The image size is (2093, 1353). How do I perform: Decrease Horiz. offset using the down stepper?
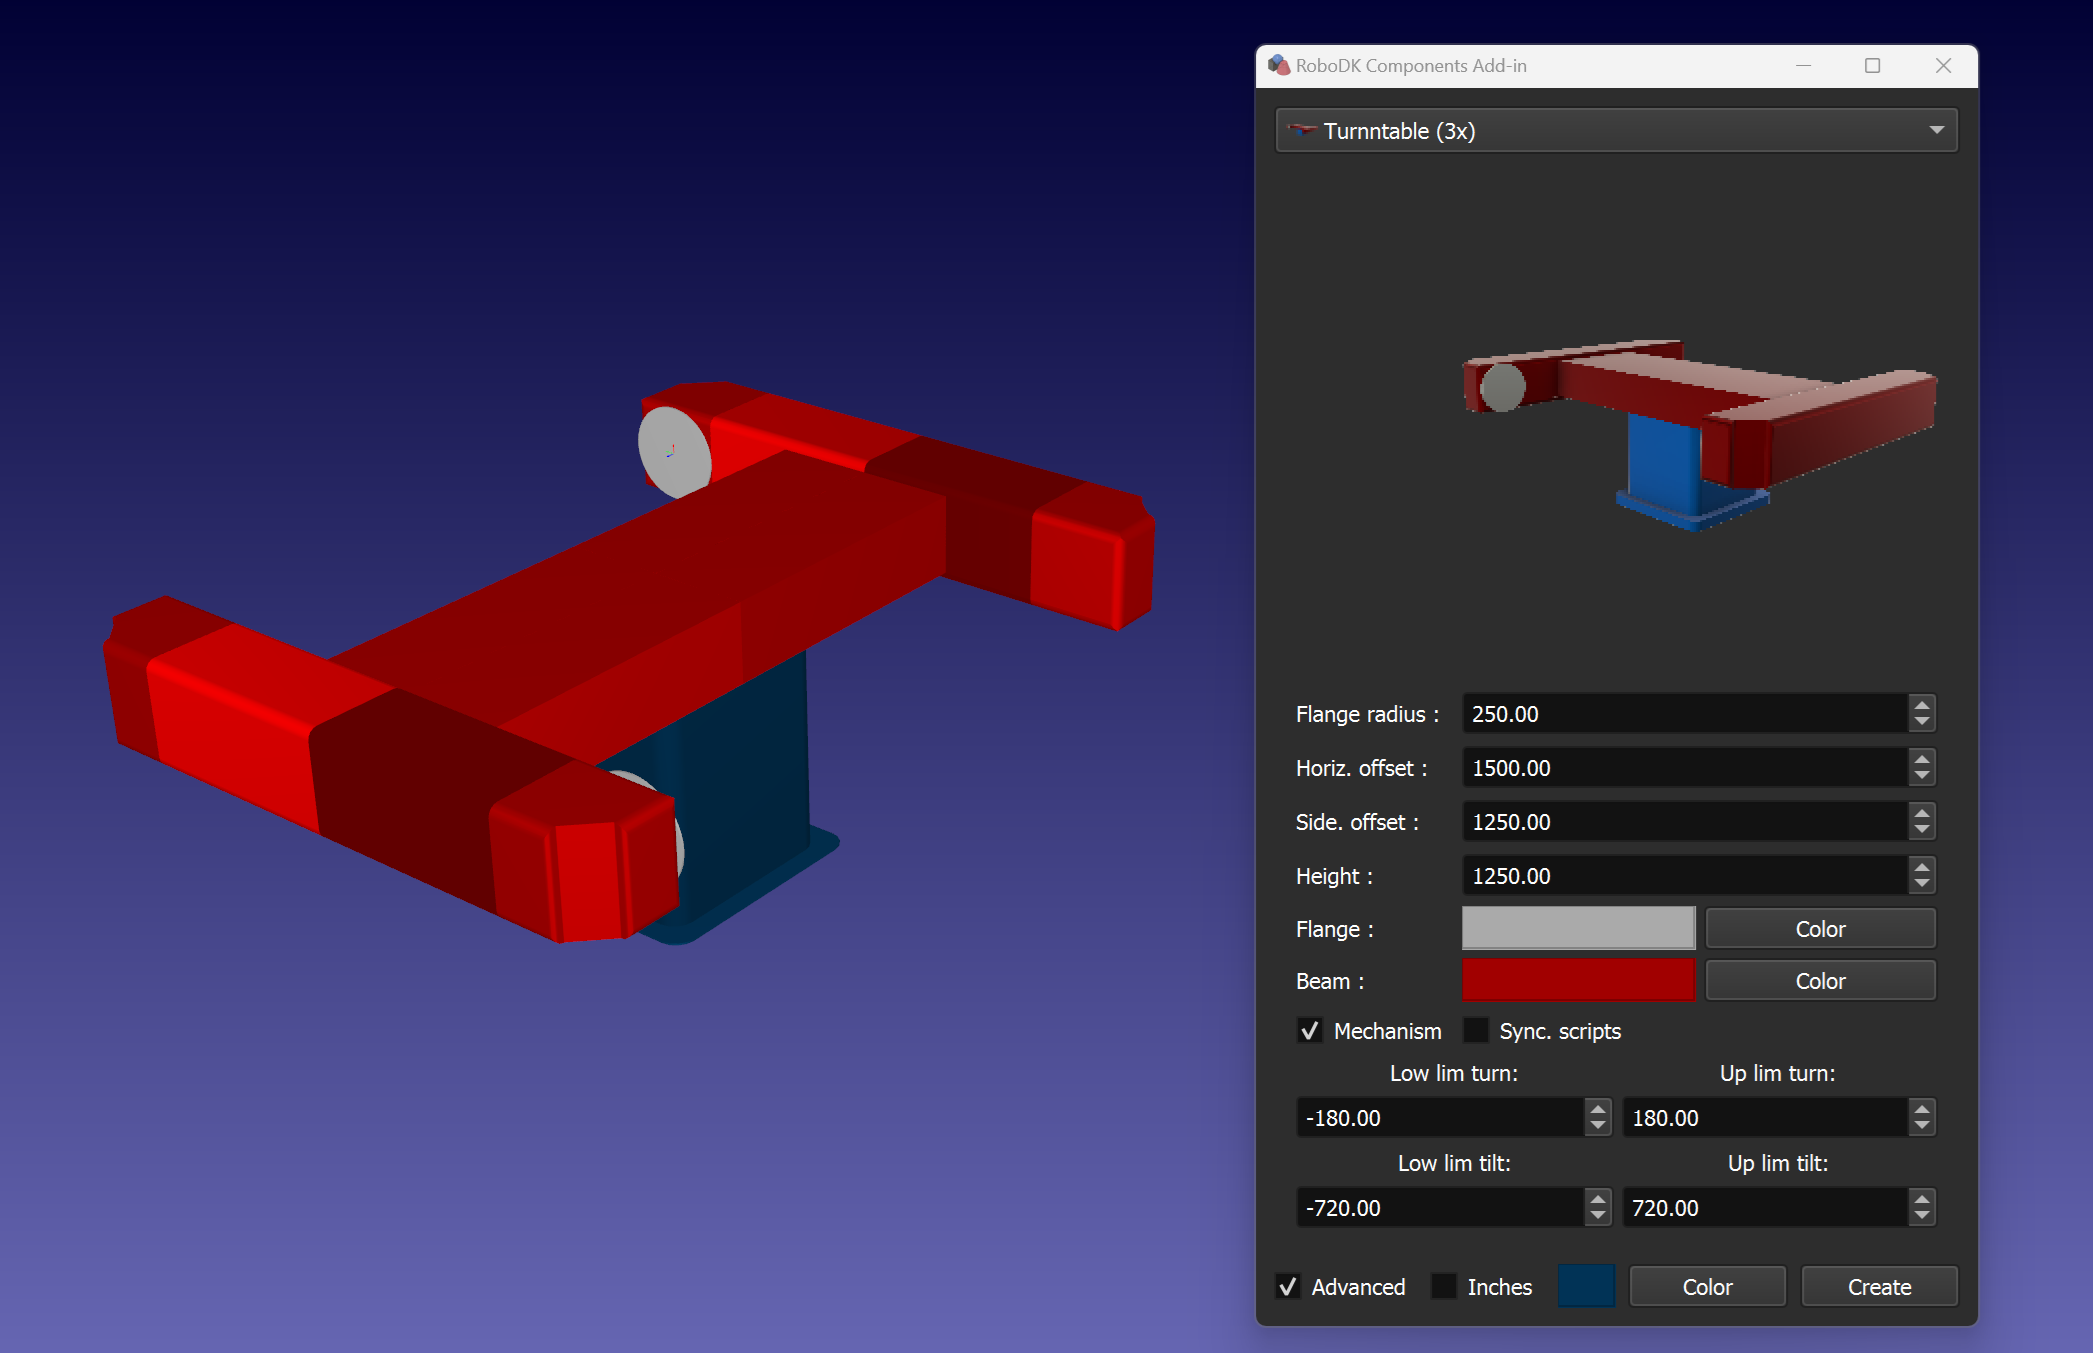pyautogui.click(x=1921, y=775)
